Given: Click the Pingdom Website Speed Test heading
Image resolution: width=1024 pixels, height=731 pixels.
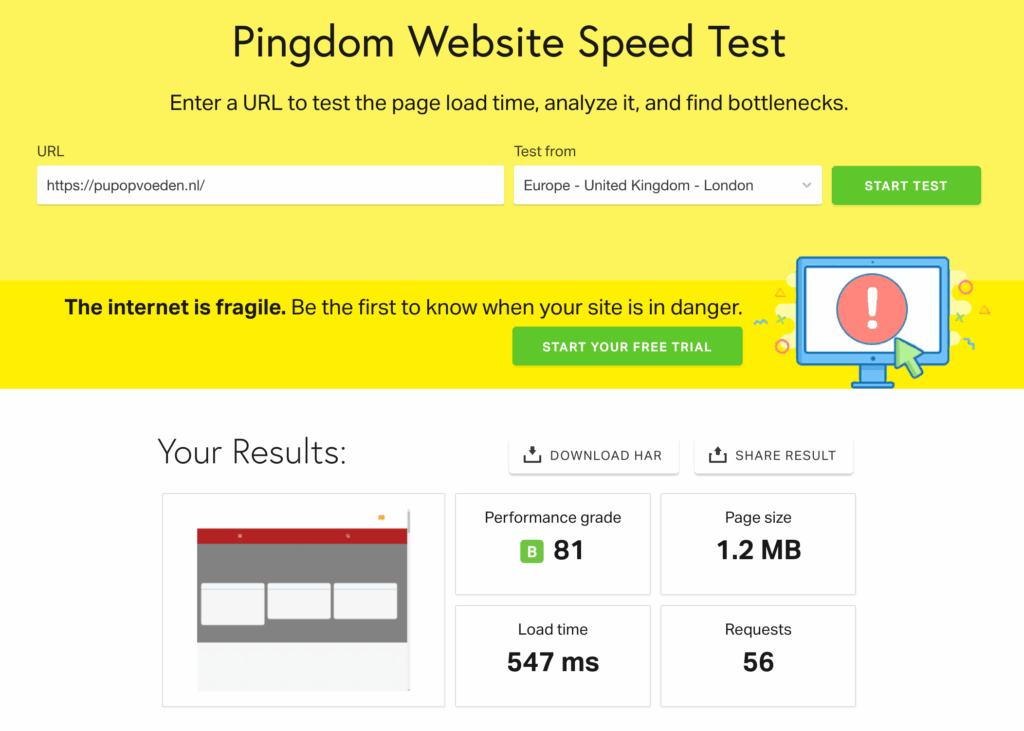Looking at the screenshot, I should (x=509, y=43).
